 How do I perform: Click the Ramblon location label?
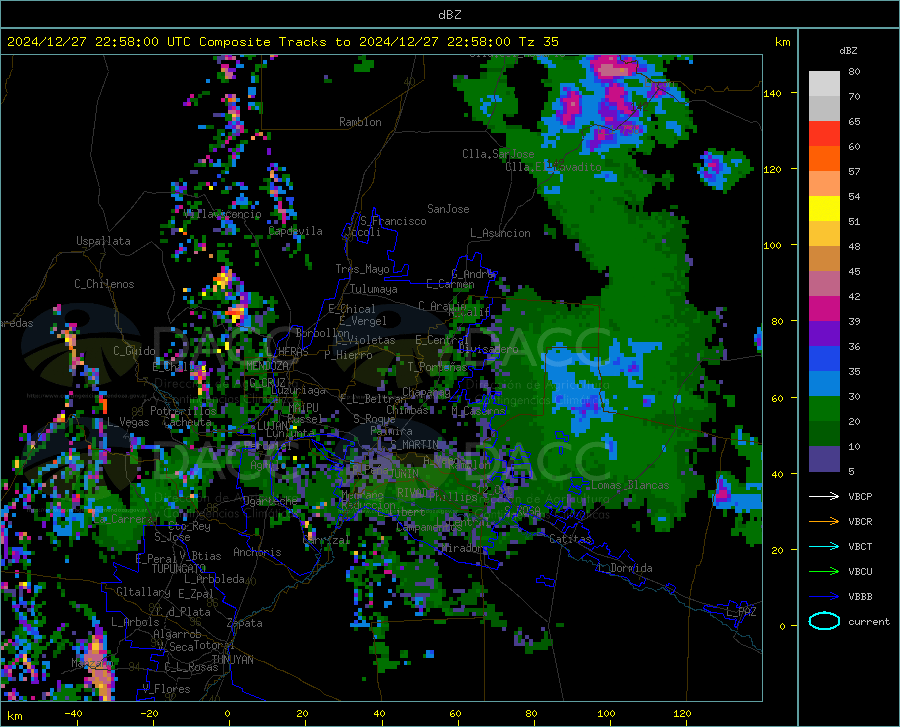pyautogui.click(x=360, y=122)
